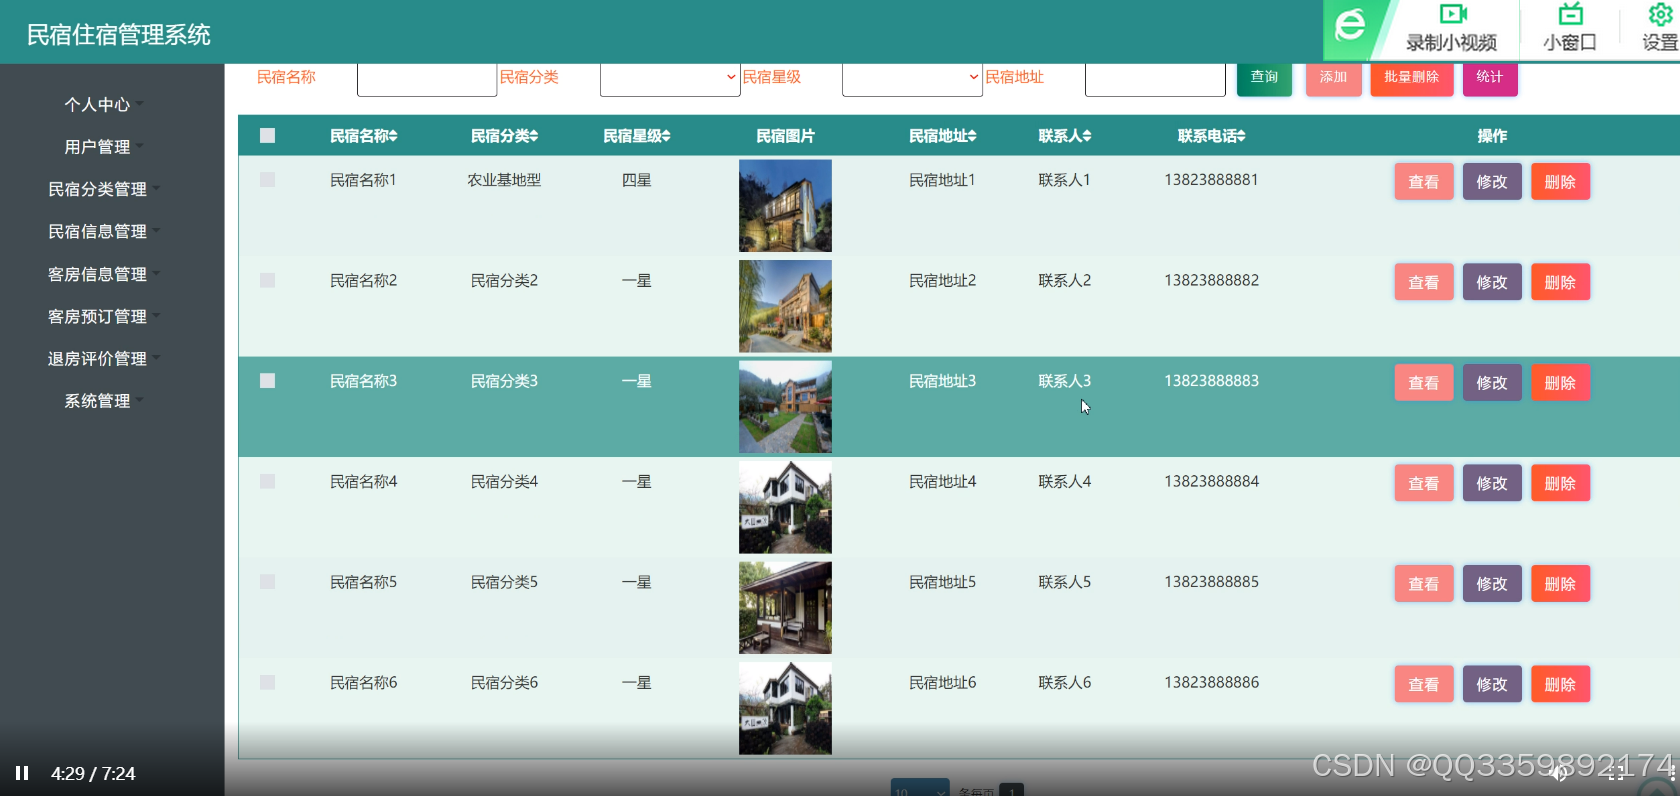
Task: Expand 客房预订管理 sidebar menu
Action: point(104,316)
